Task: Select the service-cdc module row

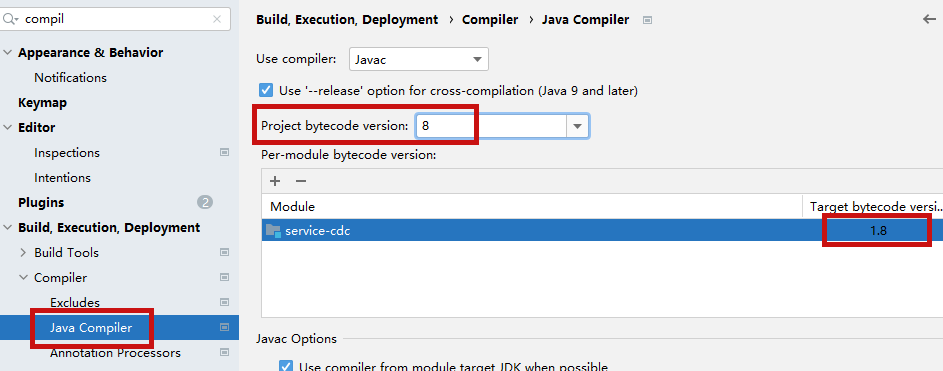Action: 602,230
